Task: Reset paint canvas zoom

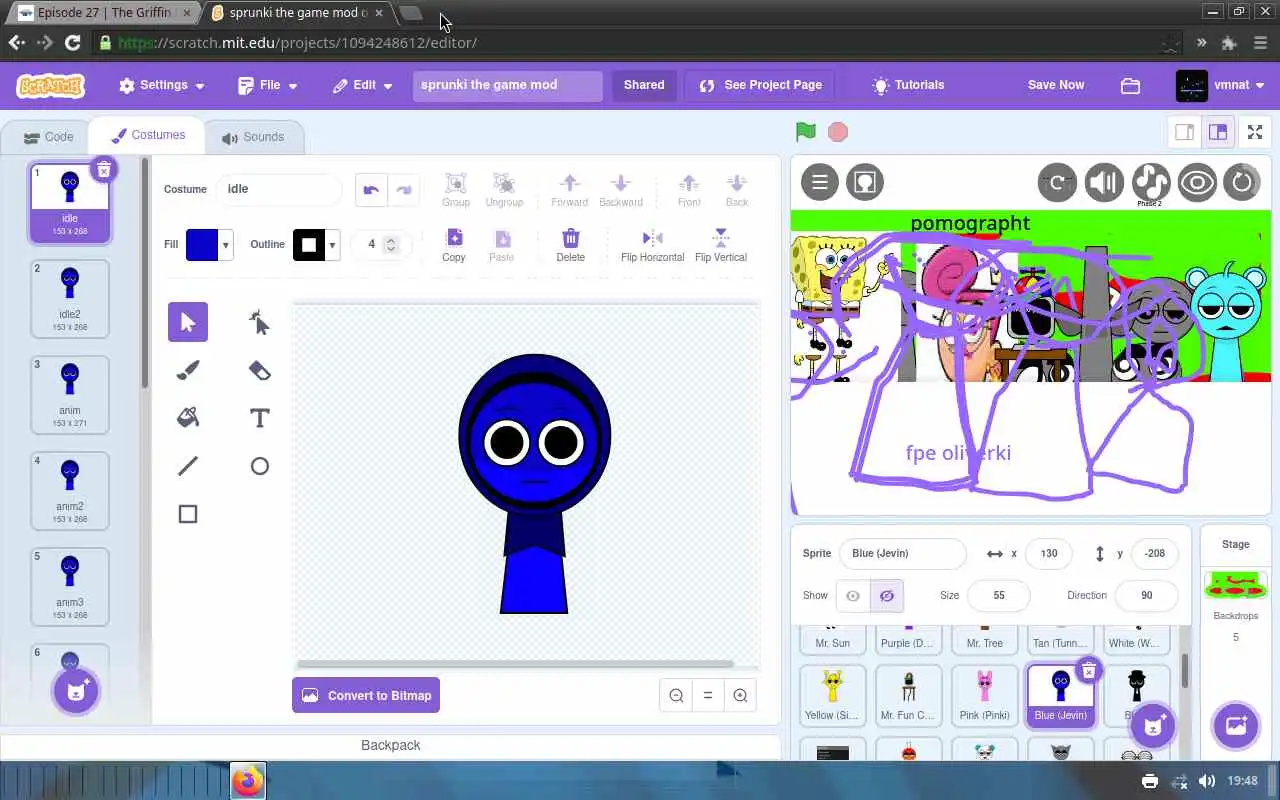Action: pos(708,695)
